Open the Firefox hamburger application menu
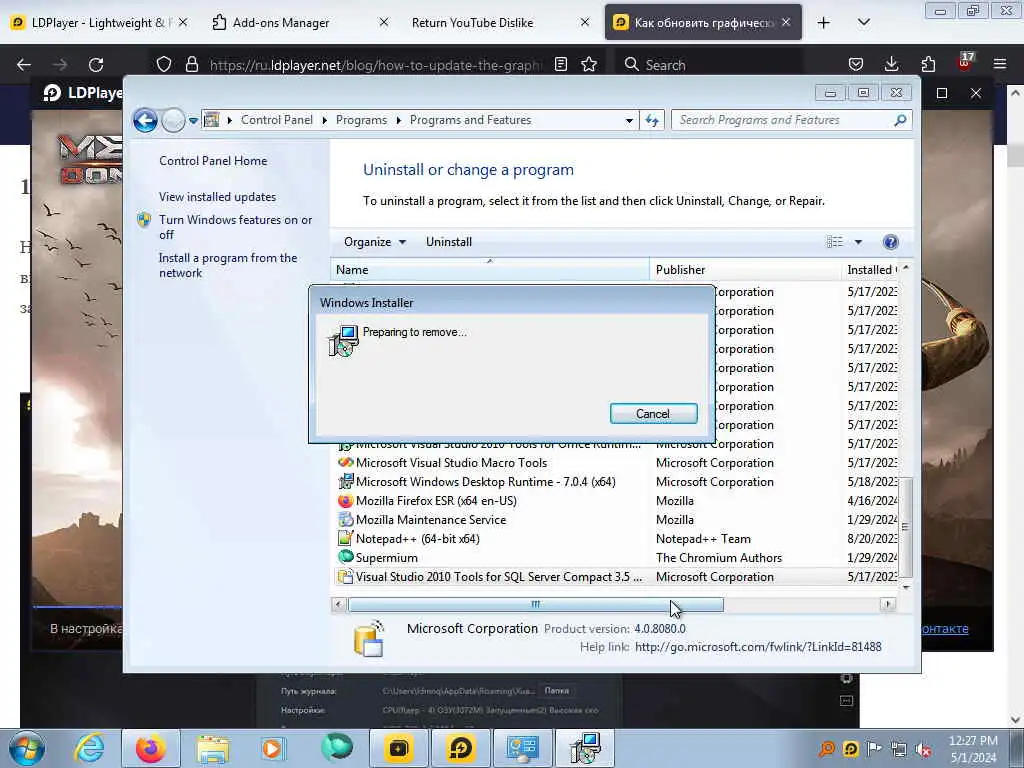This screenshot has width=1024, height=768. click(1000, 65)
